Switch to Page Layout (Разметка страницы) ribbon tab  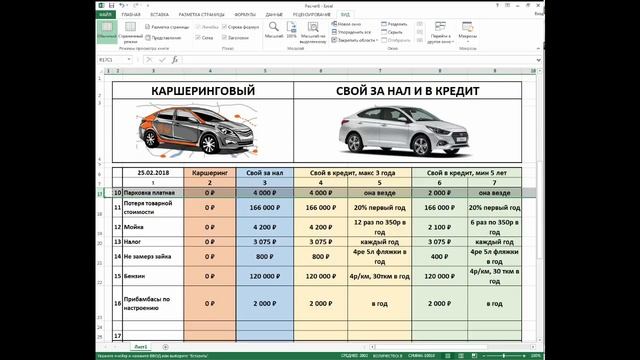coord(202,15)
